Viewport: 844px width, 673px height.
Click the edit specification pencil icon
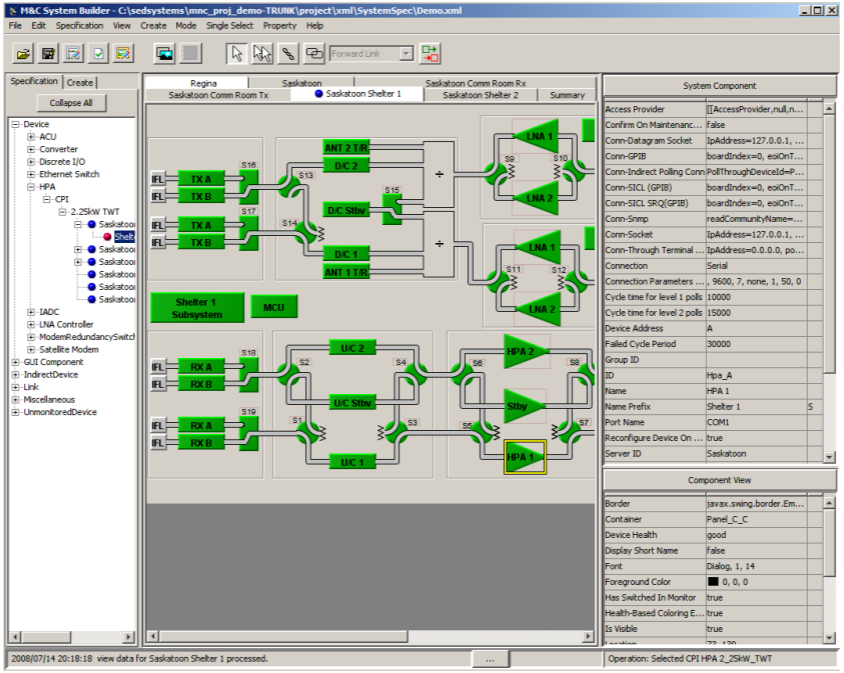pyautogui.click(x=73, y=53)
